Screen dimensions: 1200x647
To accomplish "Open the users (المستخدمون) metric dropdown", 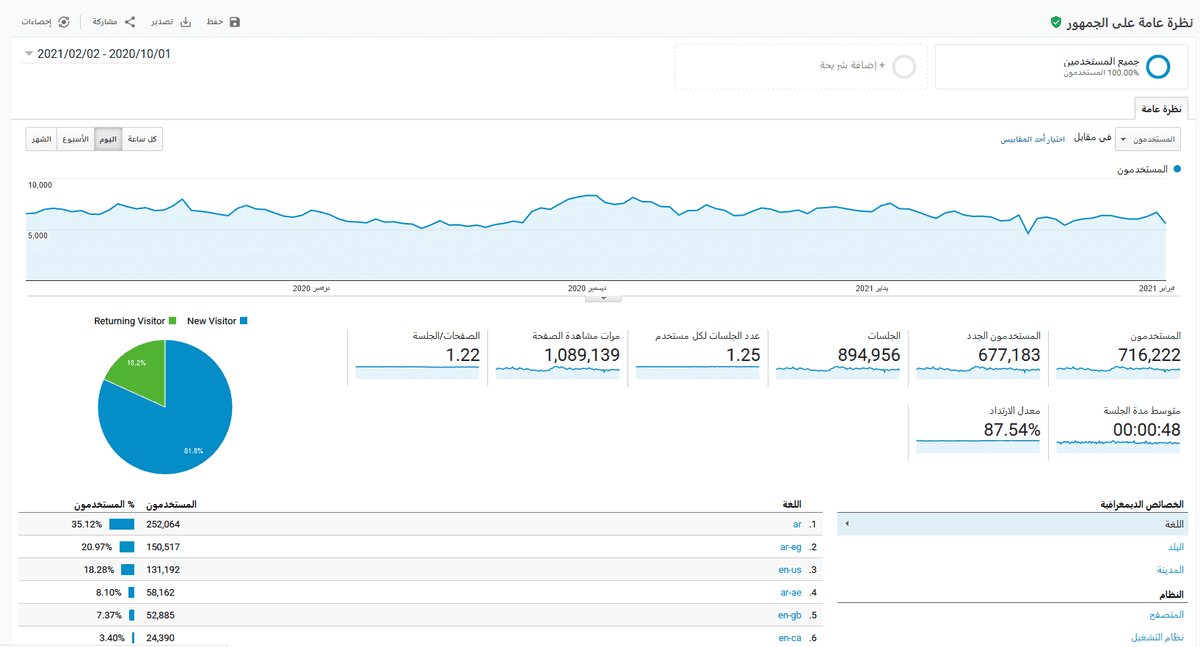I will pos(1148,139).
